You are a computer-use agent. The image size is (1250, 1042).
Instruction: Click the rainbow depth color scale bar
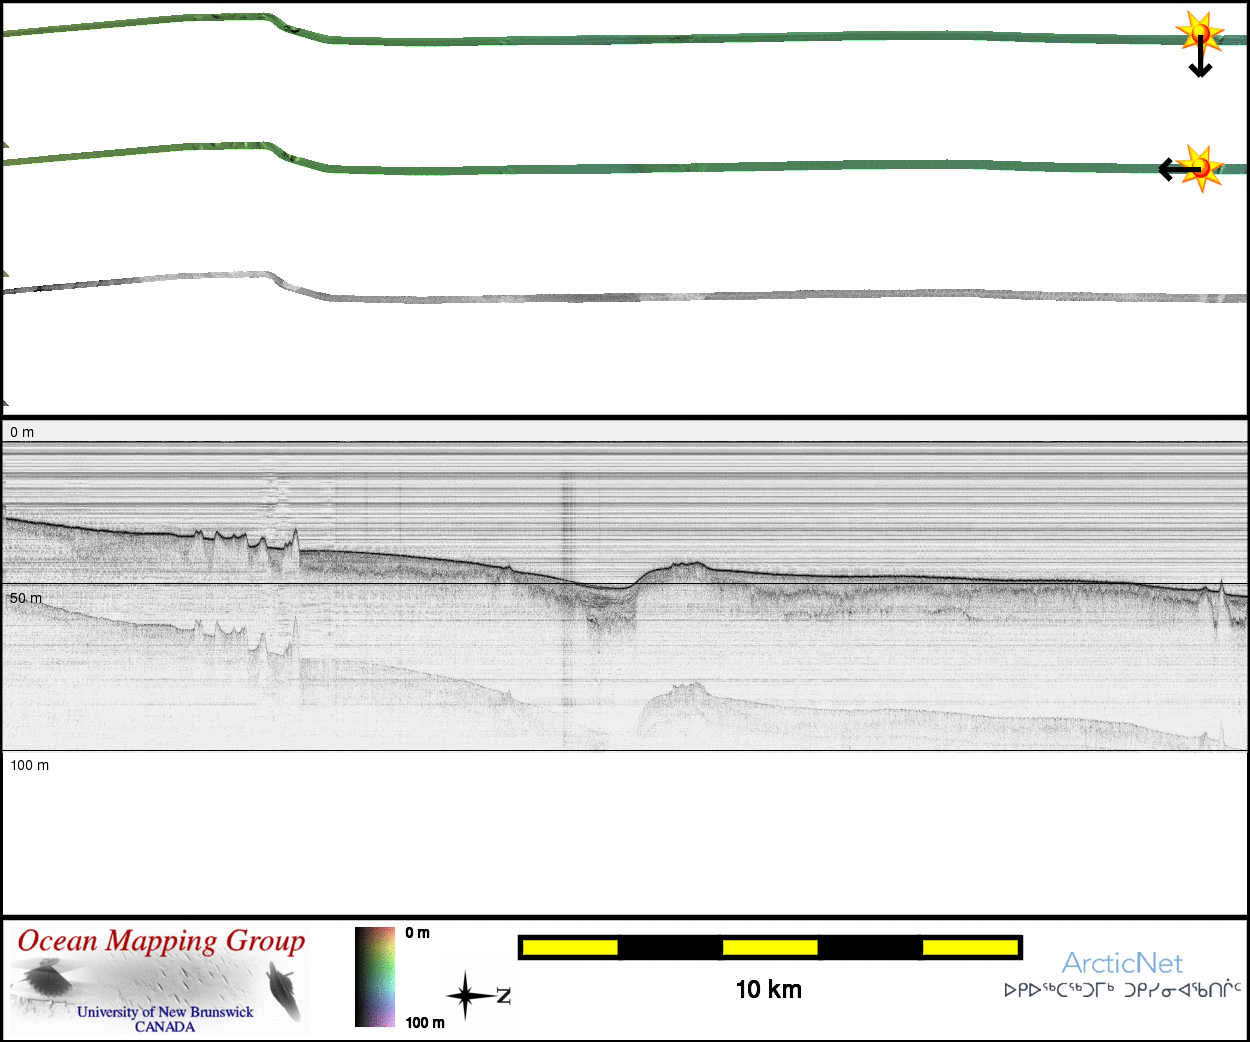point(375,977)
